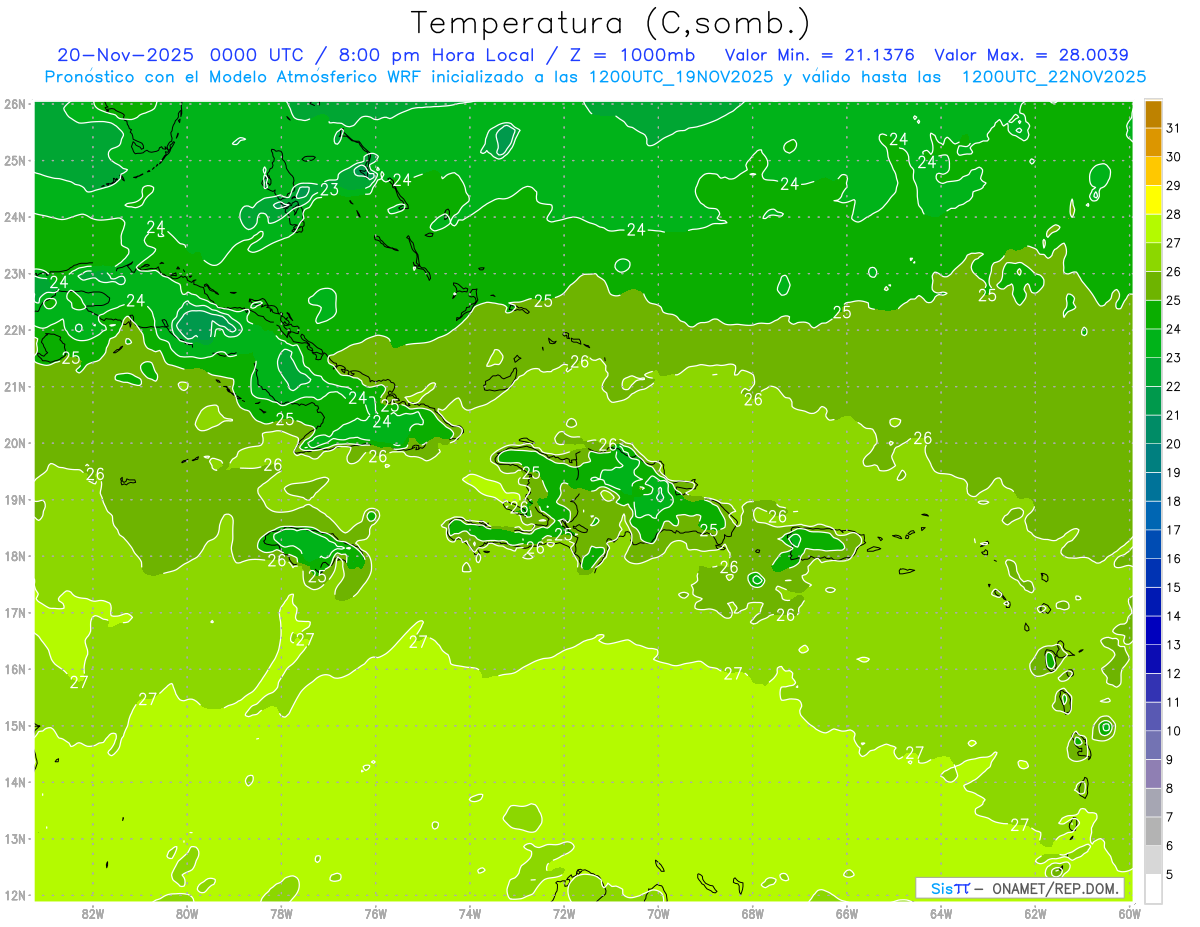Click the 70W longitude axis label
1200x927 pixels.
(x=658, y=913)
